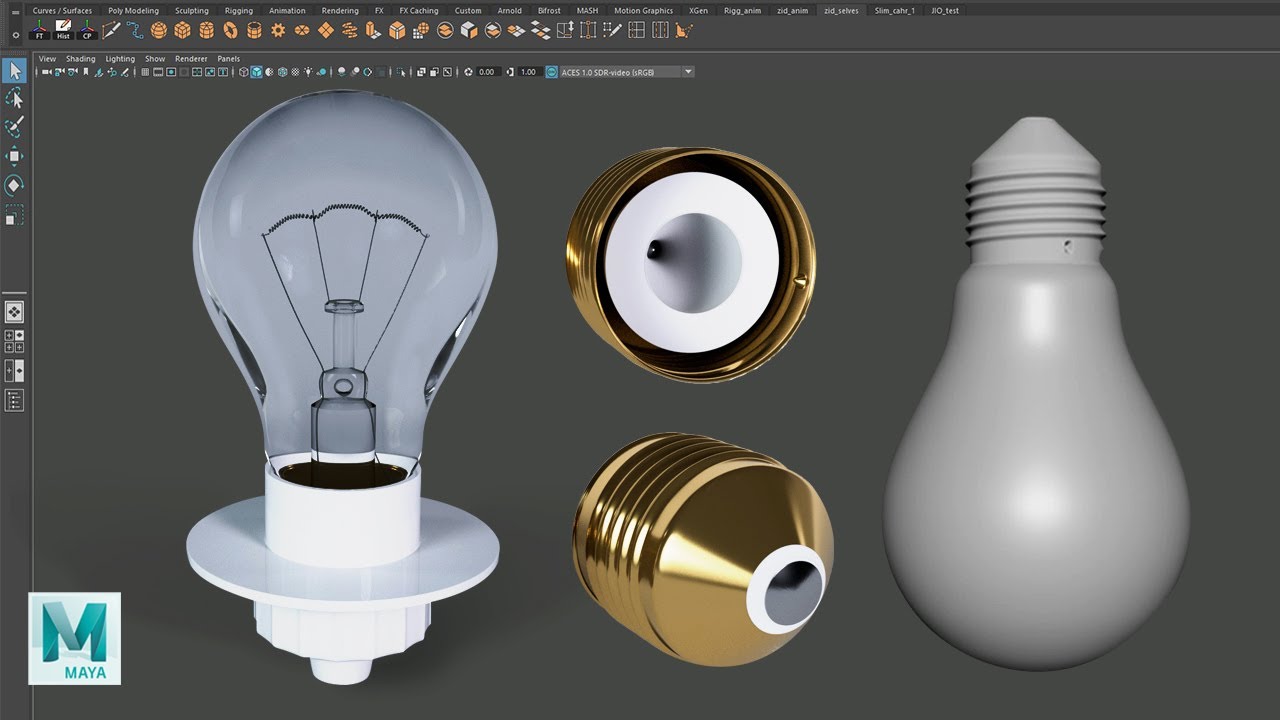Screen dimensions: 1280x720
Task: Open the Panels menu
Action: coord(228,59)
